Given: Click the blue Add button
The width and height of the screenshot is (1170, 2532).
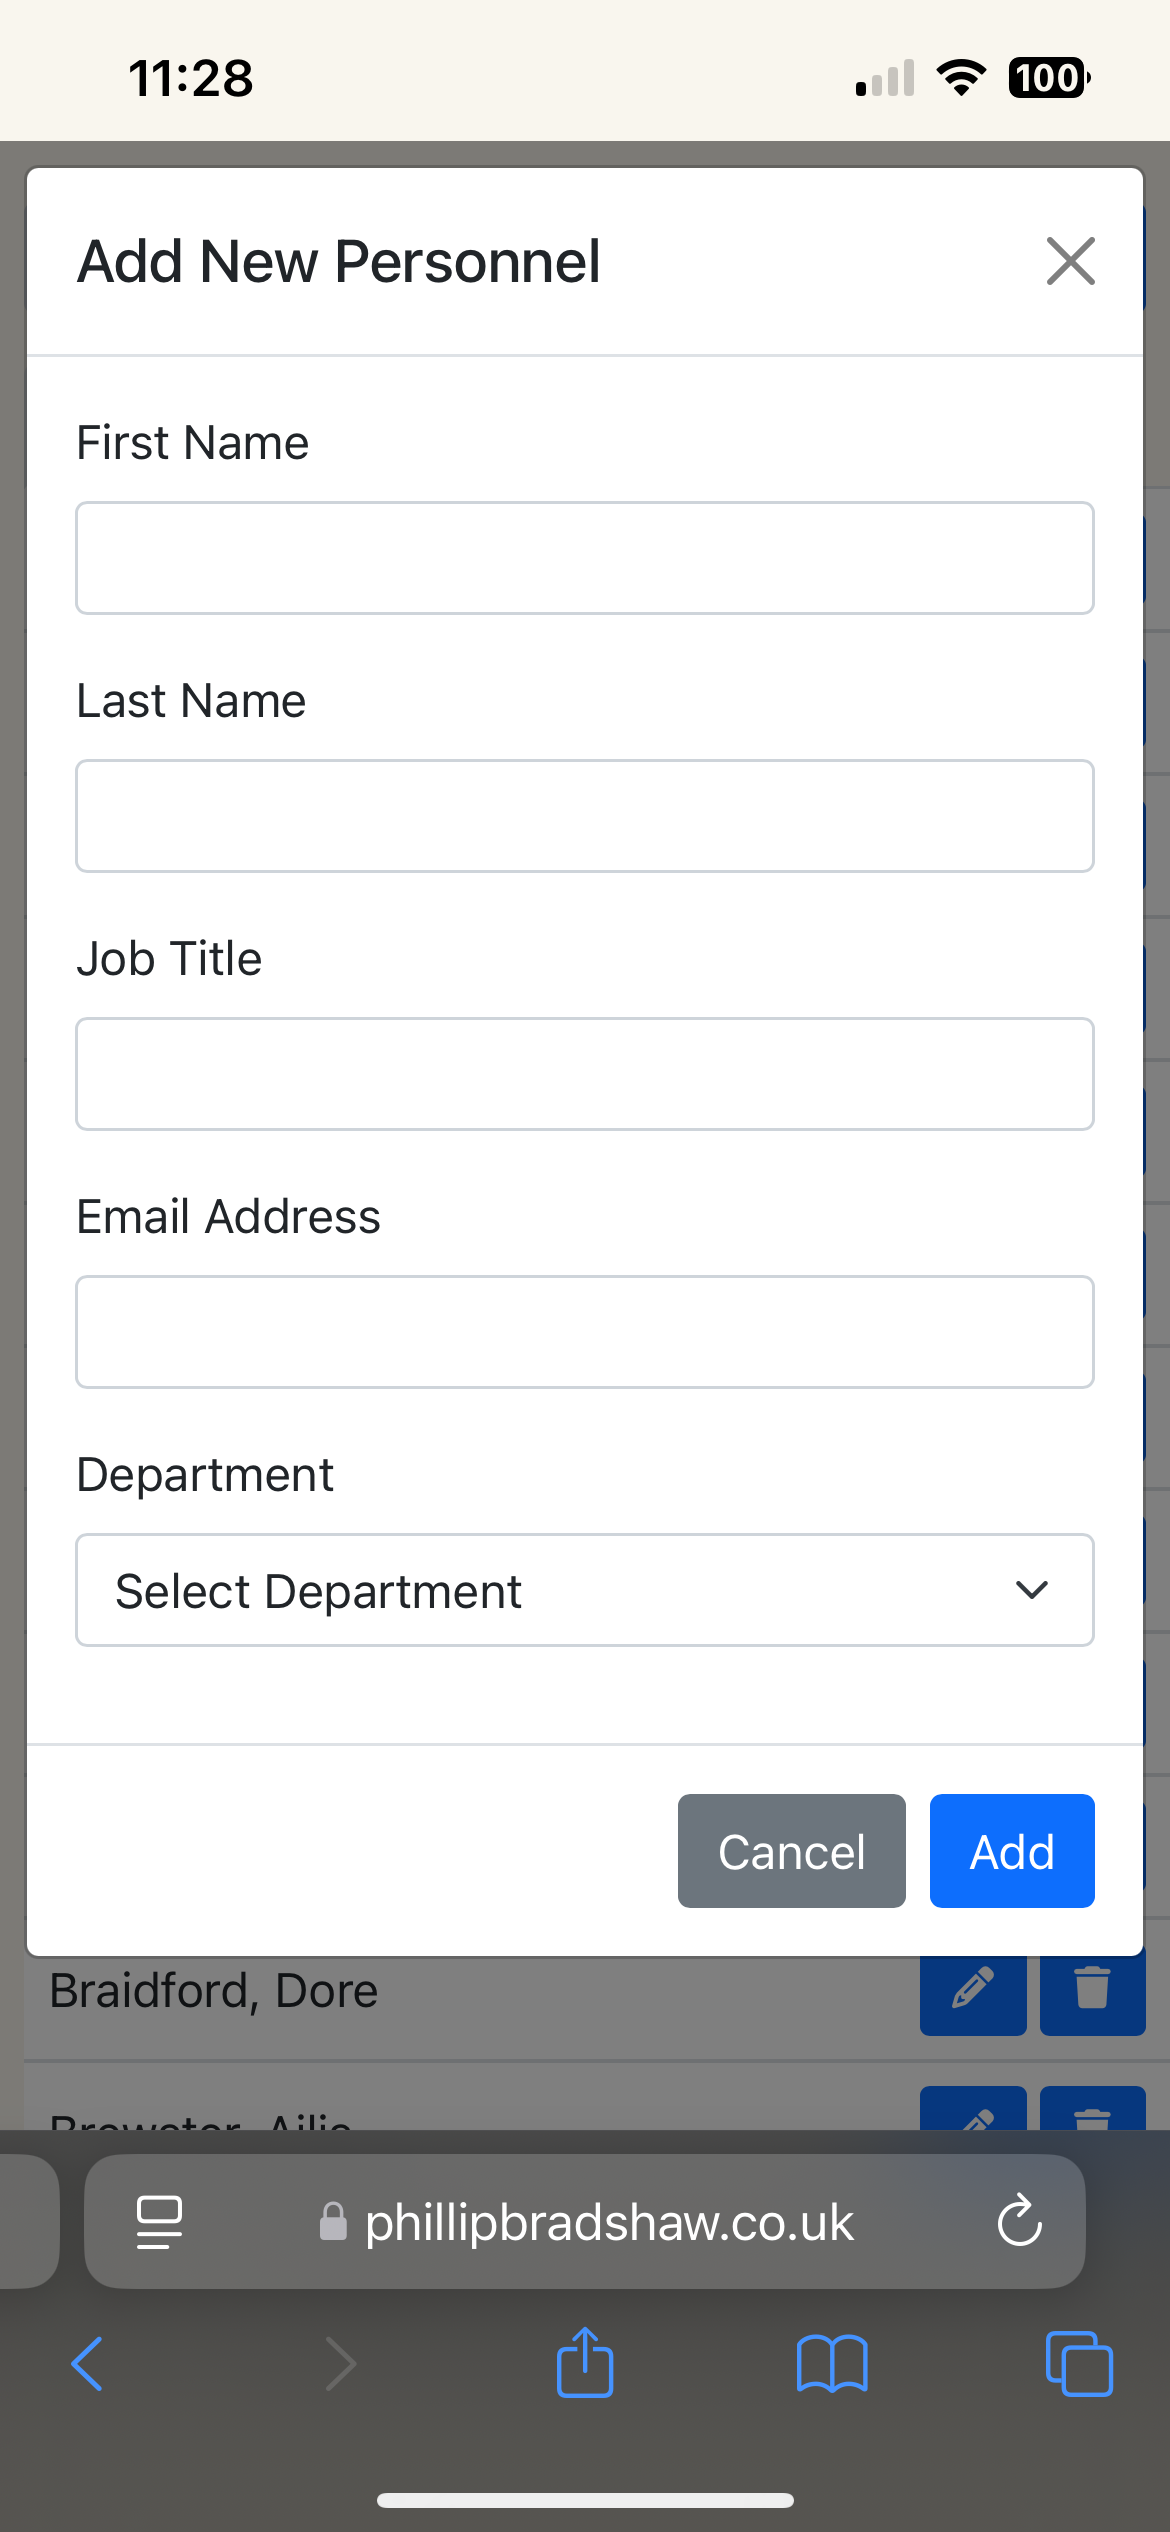Looking at the screenshot, I should tap(1011, 1851).
